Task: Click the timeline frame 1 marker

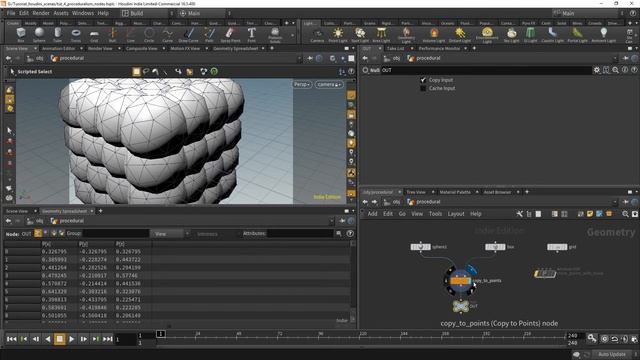Action: (161, 334)
